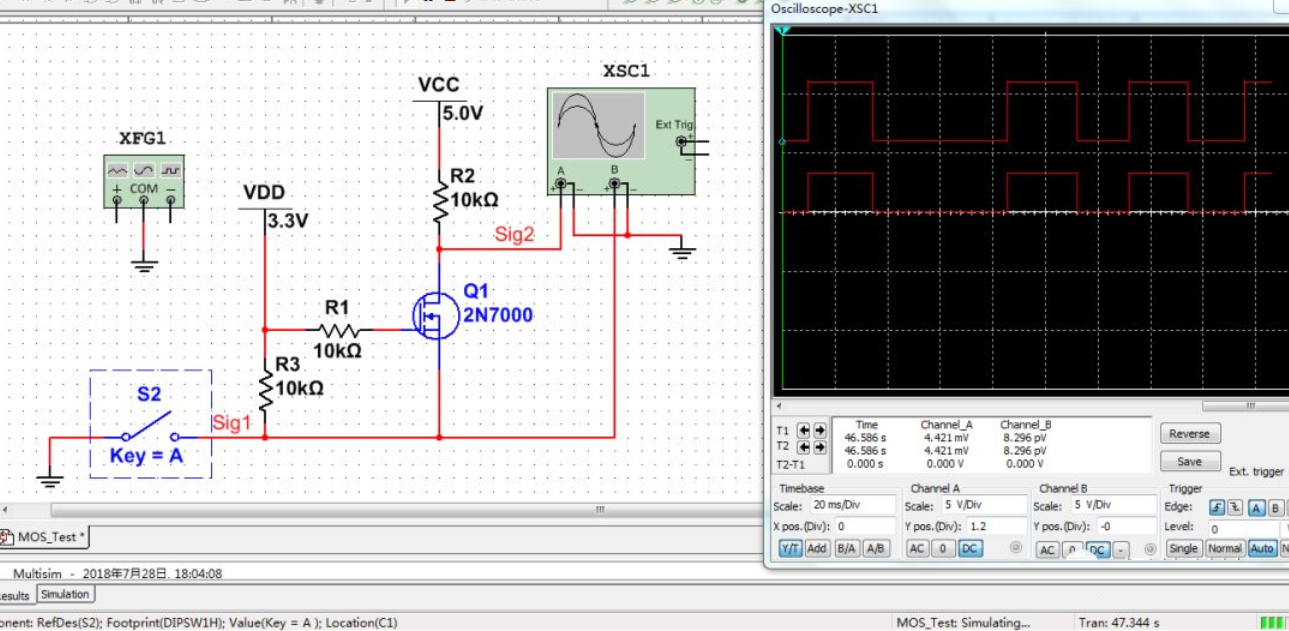The image size is (1289, 631).
Task: Enable Channel A AC coupling
Action: [x=917, y=548]
